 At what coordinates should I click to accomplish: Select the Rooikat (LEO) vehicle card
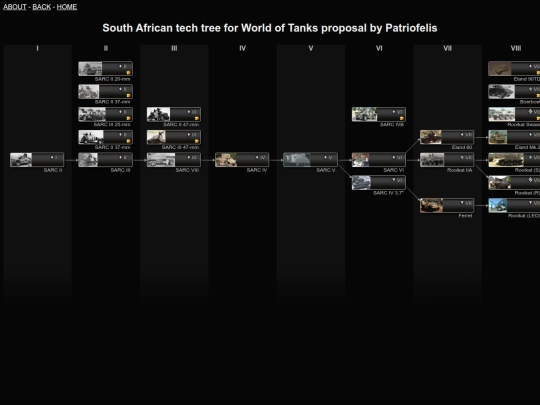514,205
